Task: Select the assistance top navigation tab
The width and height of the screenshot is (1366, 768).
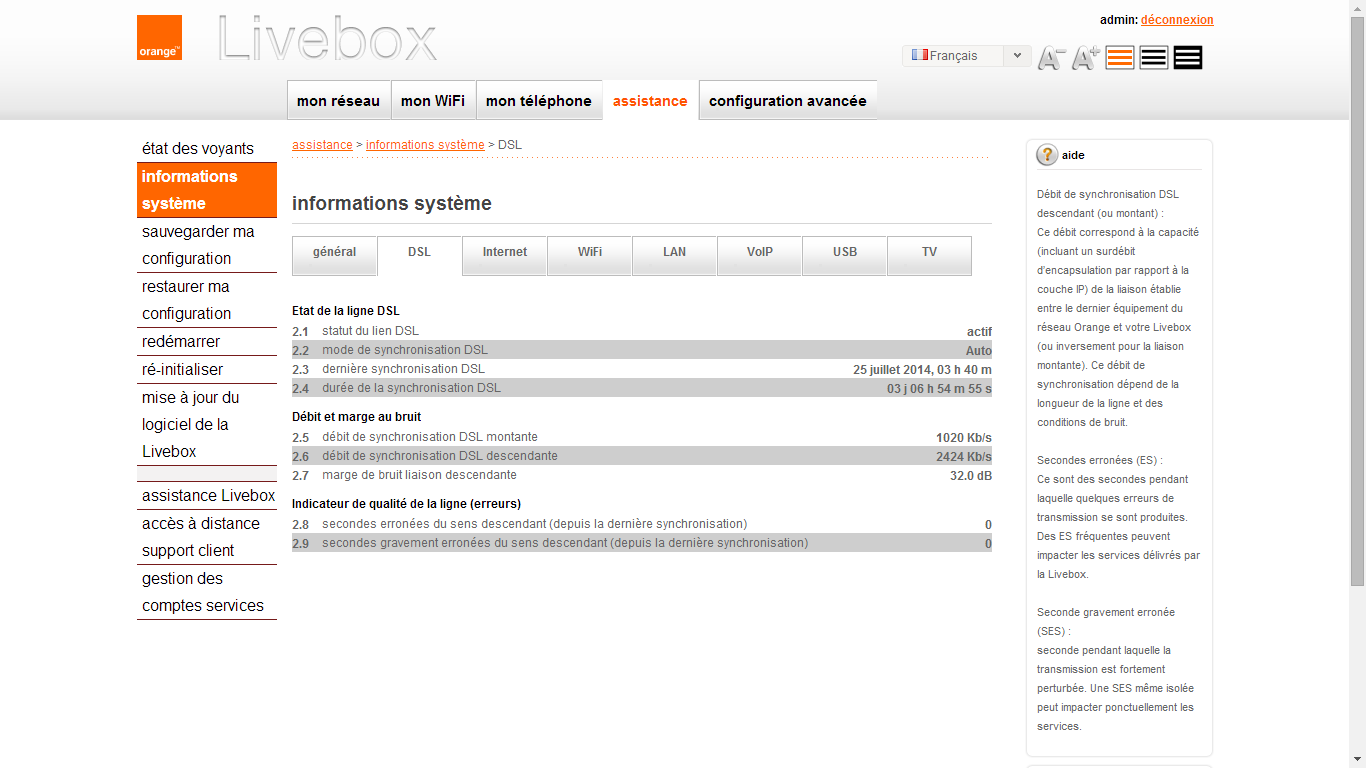Action: (650, 101)
